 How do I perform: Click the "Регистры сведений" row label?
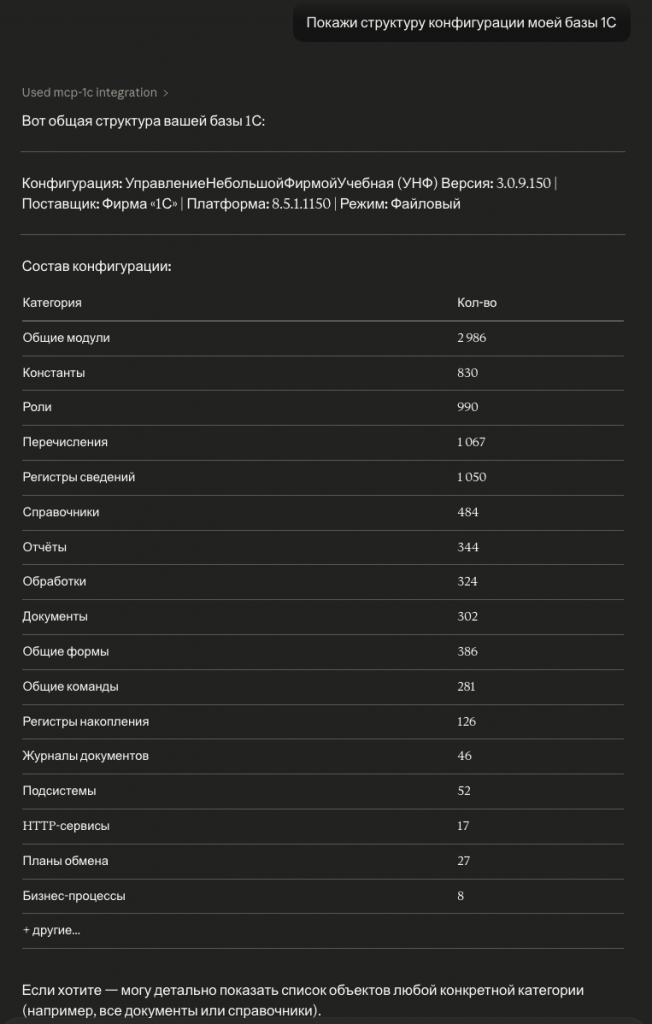click(x=78, y=477)
